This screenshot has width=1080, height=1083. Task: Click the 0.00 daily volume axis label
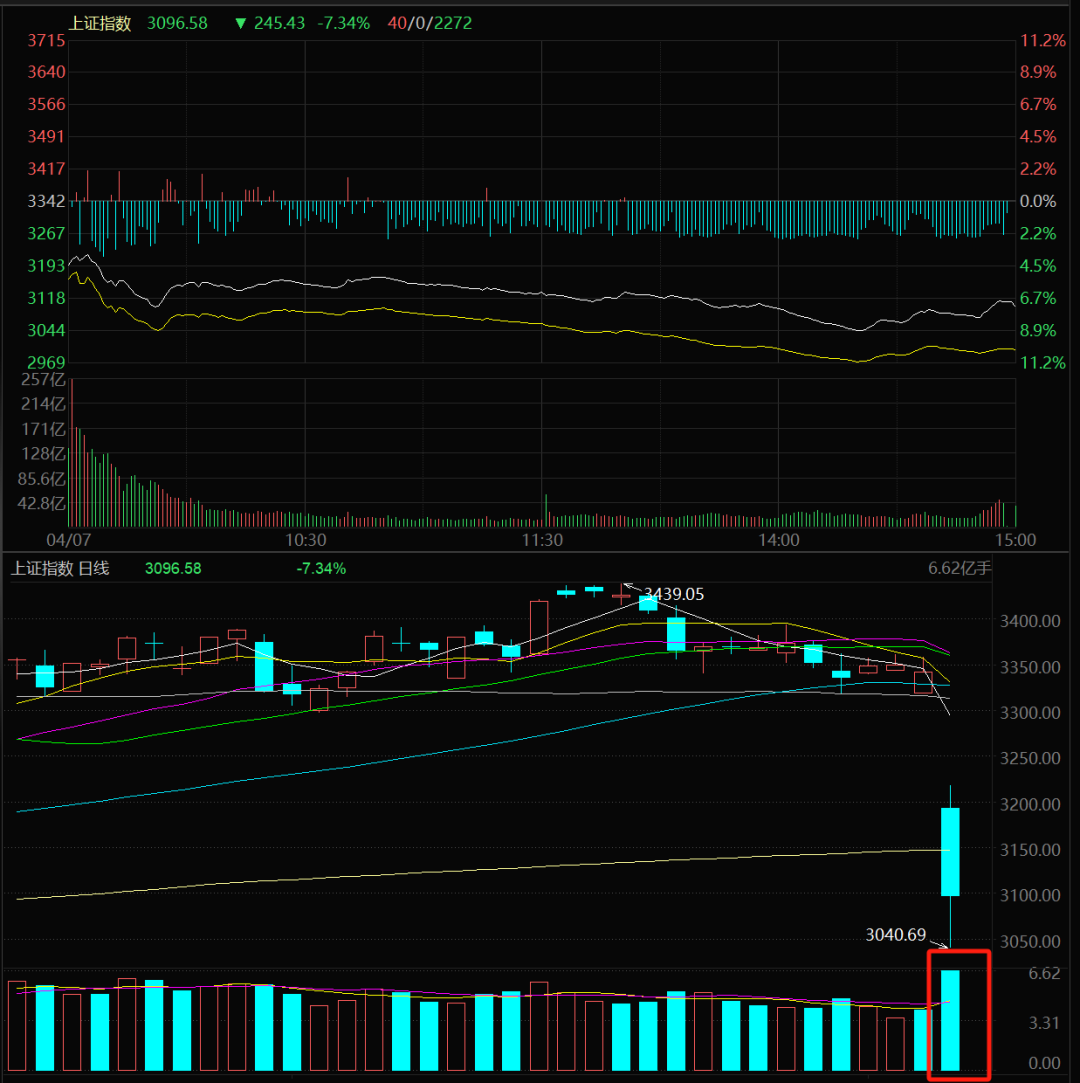point(1044,1064)
